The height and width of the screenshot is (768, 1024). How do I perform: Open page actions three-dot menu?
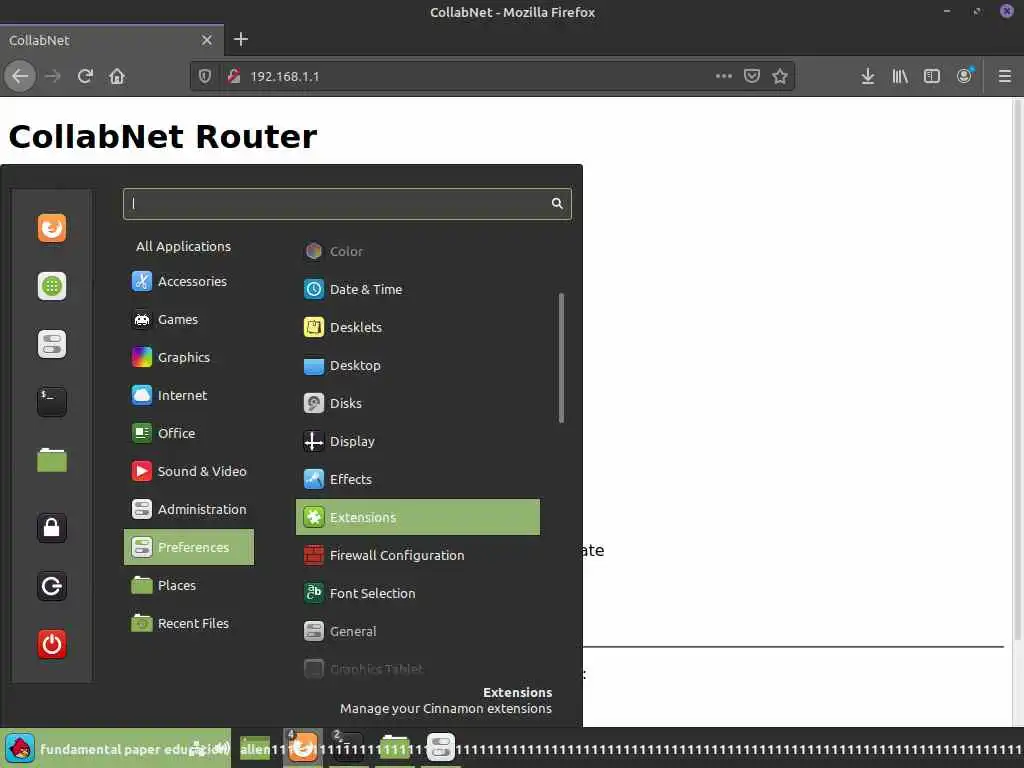click(x=724, y=76)
